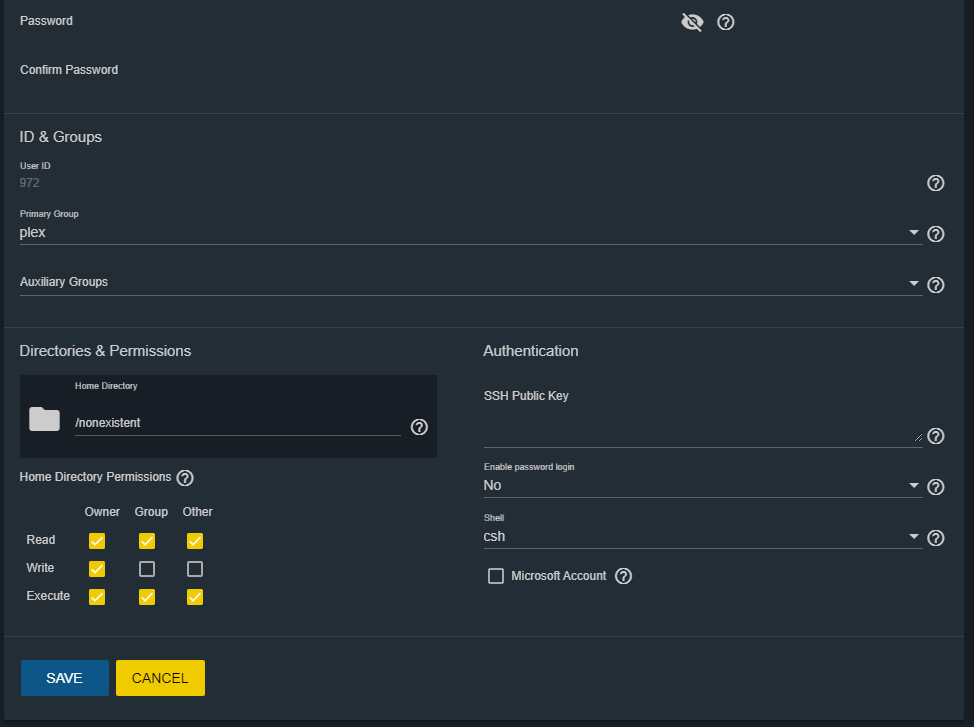Screen dimensions: 974x727
Task: Open Auxiliary Groups help tooltip
Action: coord(936,285)
